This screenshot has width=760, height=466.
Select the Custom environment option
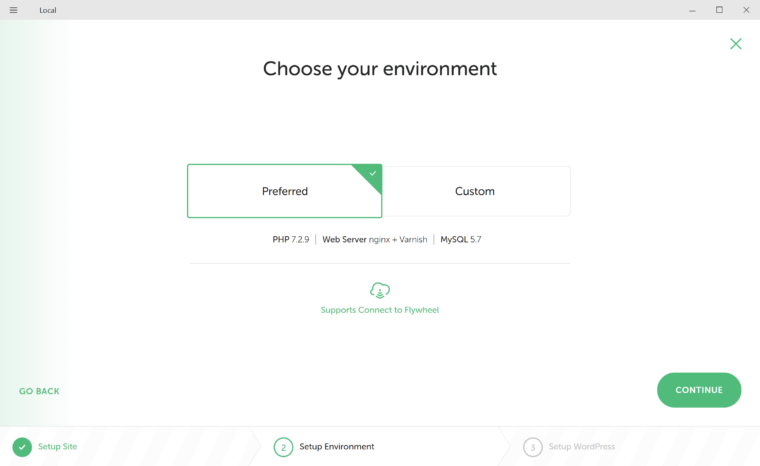(476, 191)
